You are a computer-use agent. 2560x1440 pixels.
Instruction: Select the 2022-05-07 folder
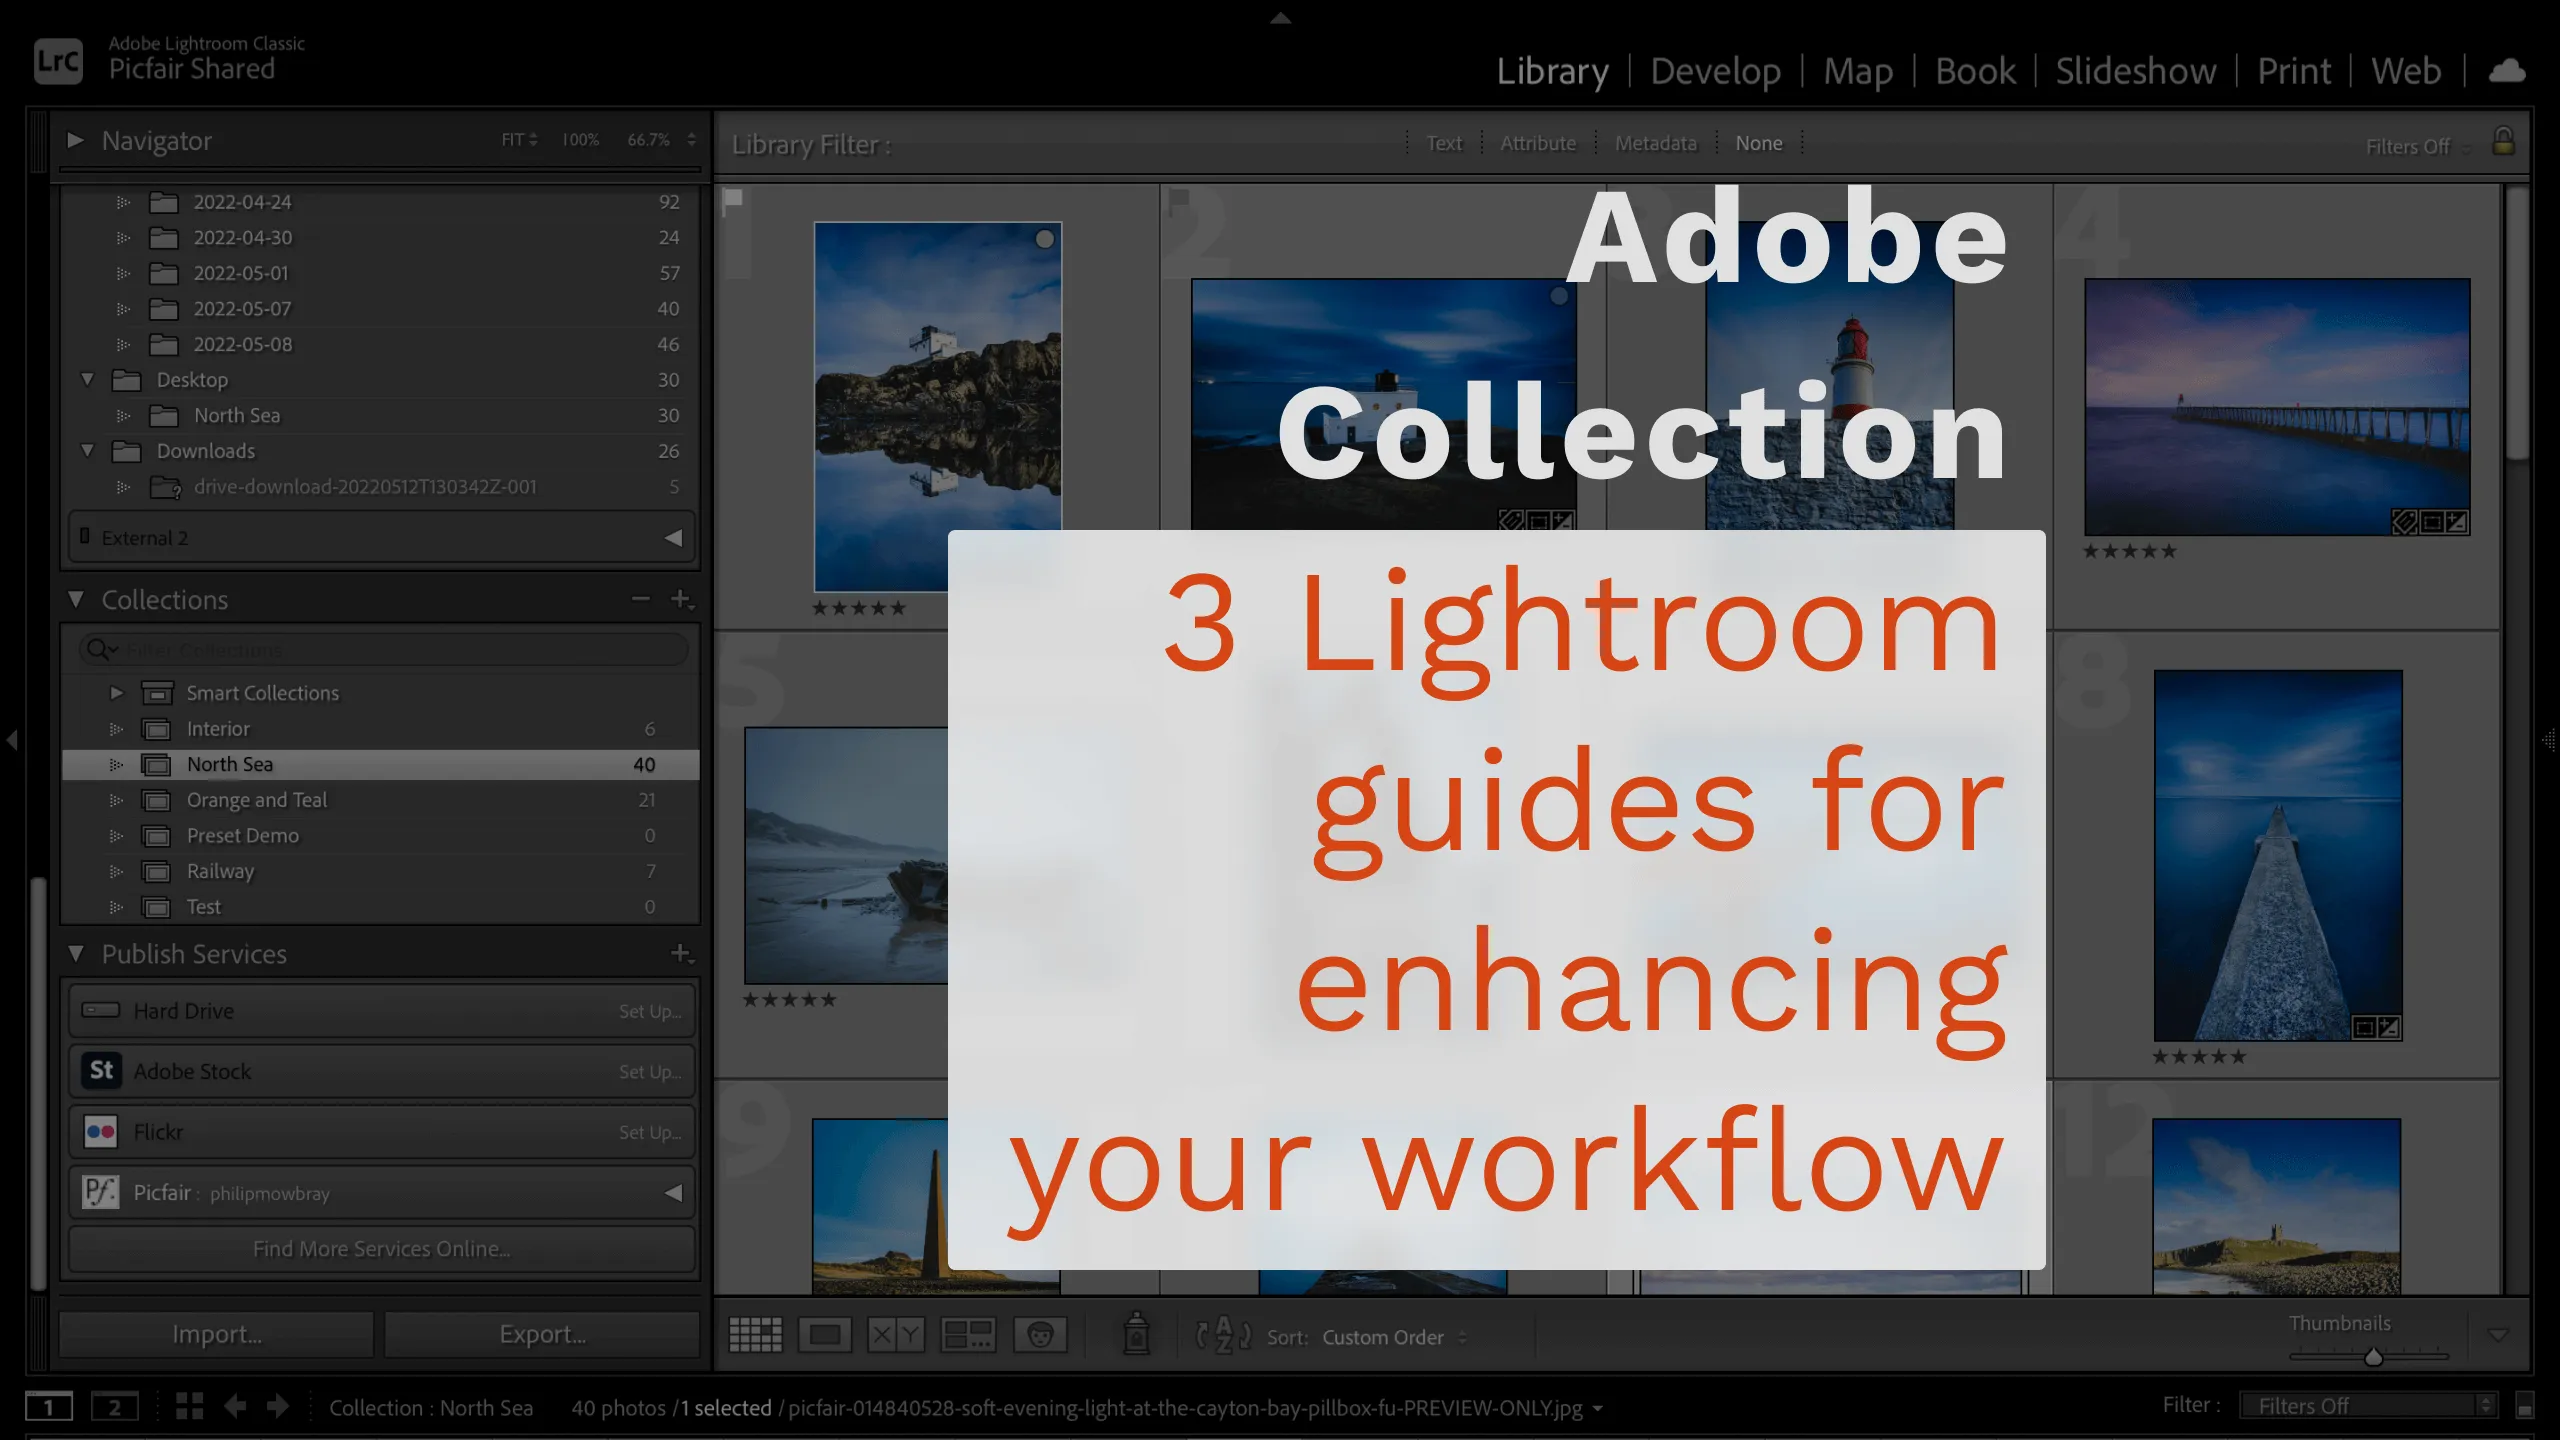click(380, 309)
